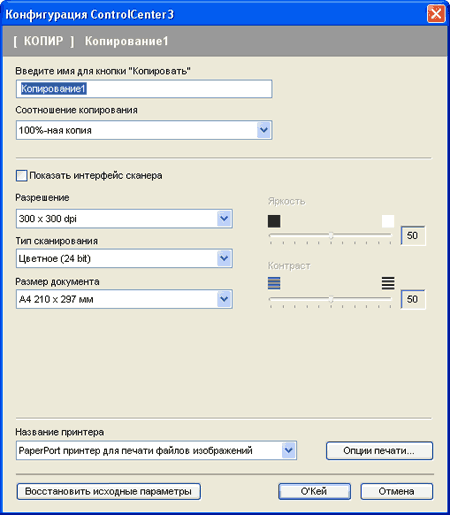The width and height of the screenshot is (450, 515).
Task: Close the ControlCenter3 configuration dialog
Action: point(436,14)
